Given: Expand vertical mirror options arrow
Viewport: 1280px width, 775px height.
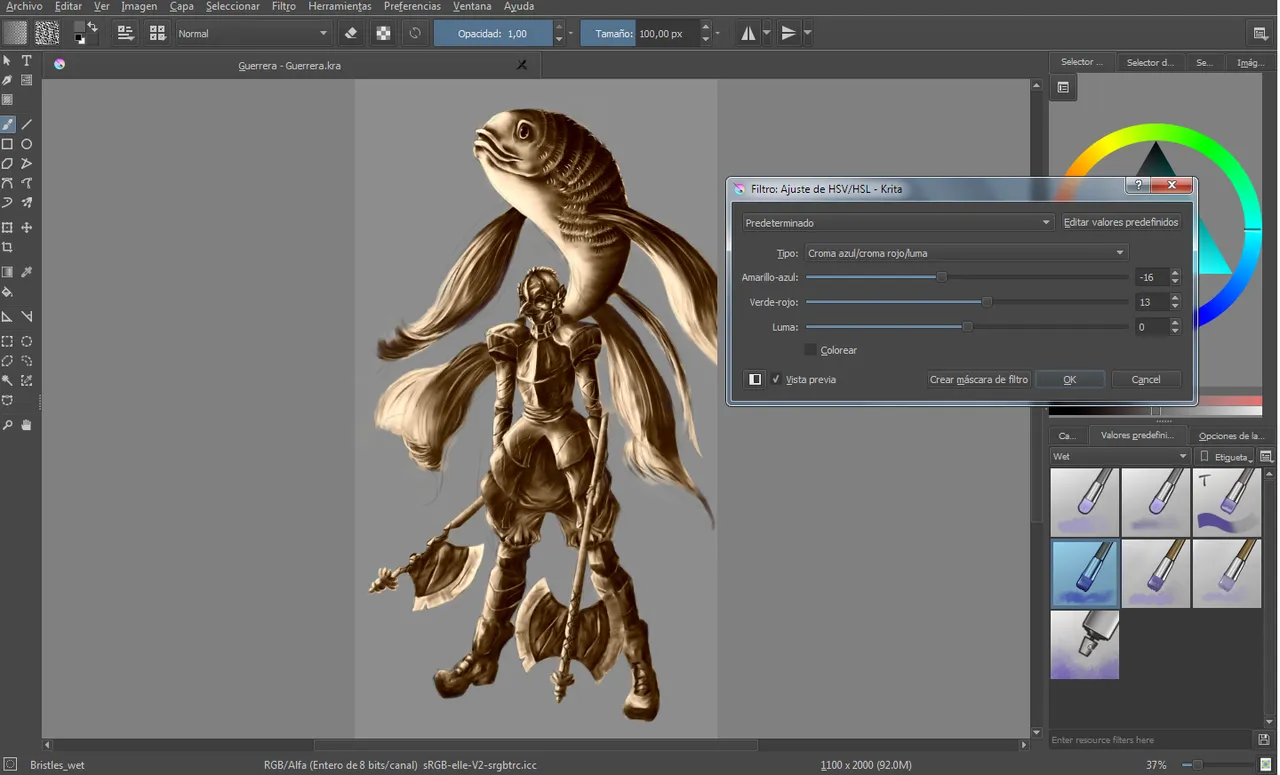Looking at the screenshot, I should click(807, 33).
